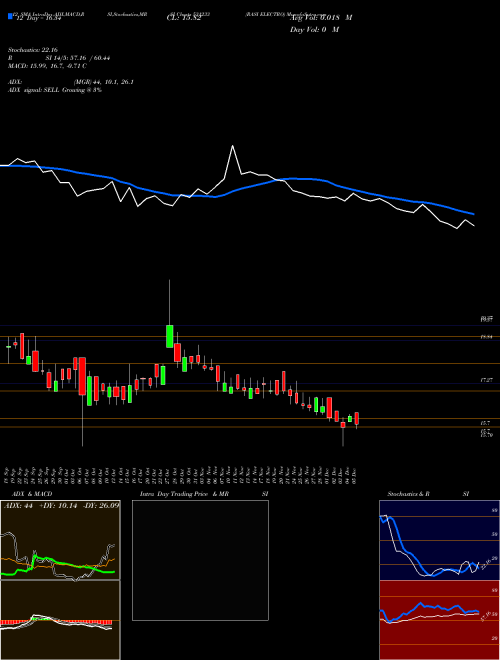Click the 'Avg Vol: 0.018 M' label
Image resolution: width=500 pixels, height=660 pixels.
321,18
